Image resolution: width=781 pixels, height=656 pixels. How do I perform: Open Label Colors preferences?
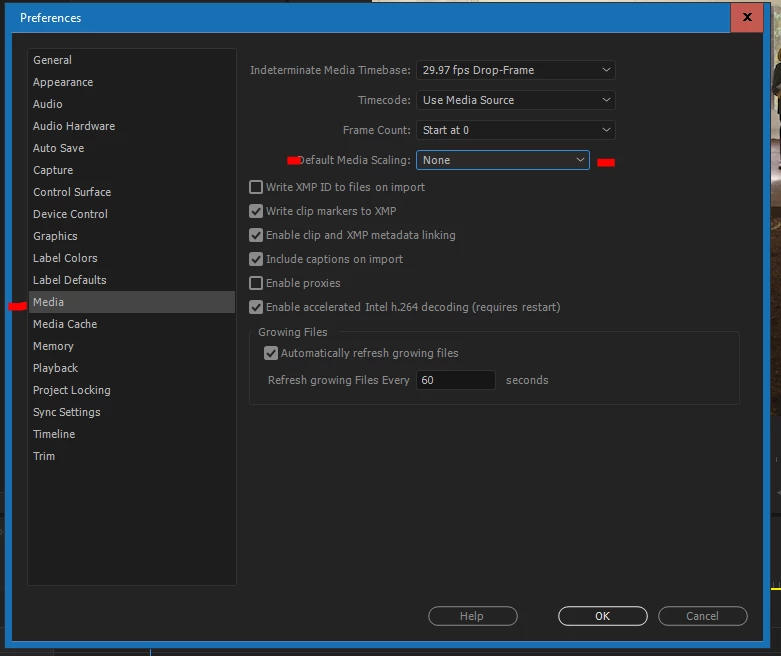point(131,258)
